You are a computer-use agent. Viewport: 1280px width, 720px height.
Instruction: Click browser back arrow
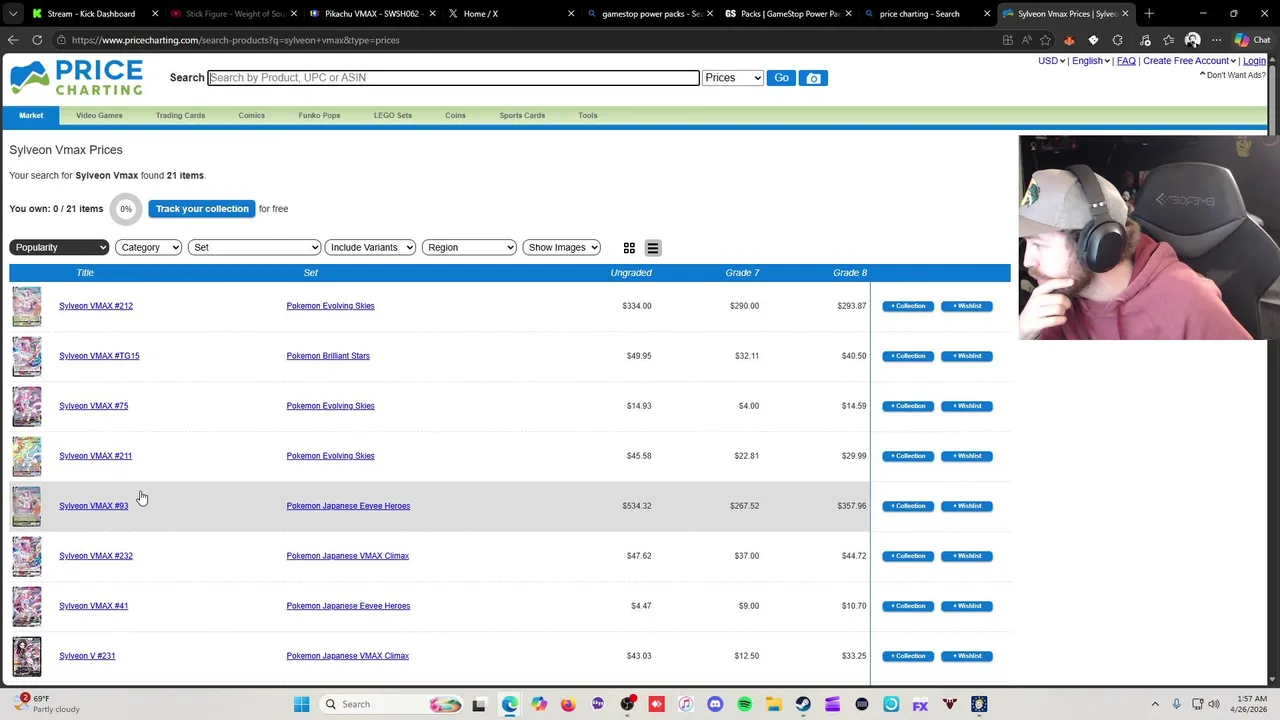(x=13, y=40)
